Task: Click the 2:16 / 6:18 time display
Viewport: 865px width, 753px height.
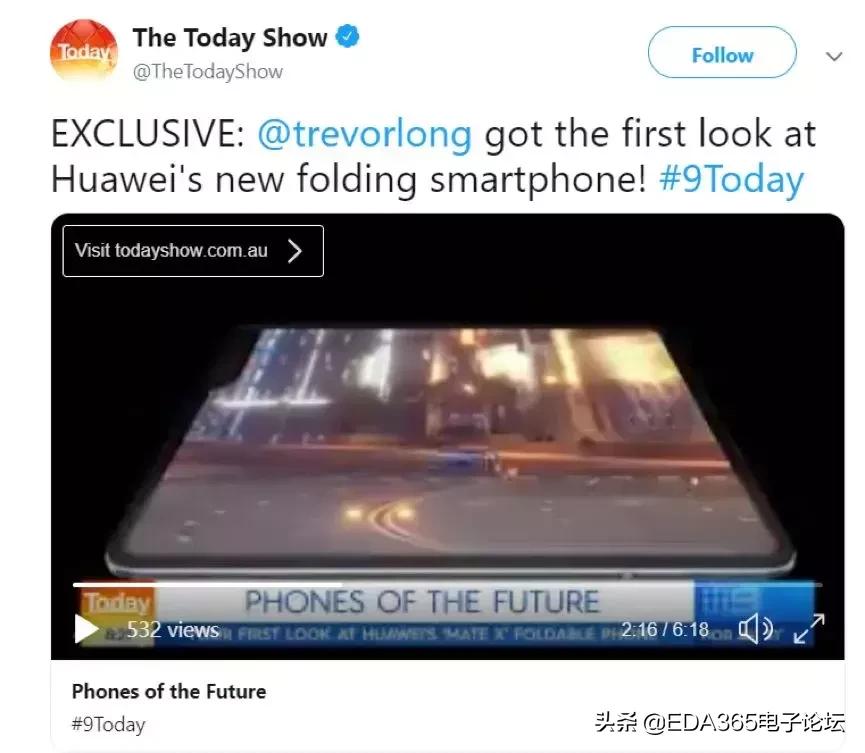Action: (x=665, y=629)
